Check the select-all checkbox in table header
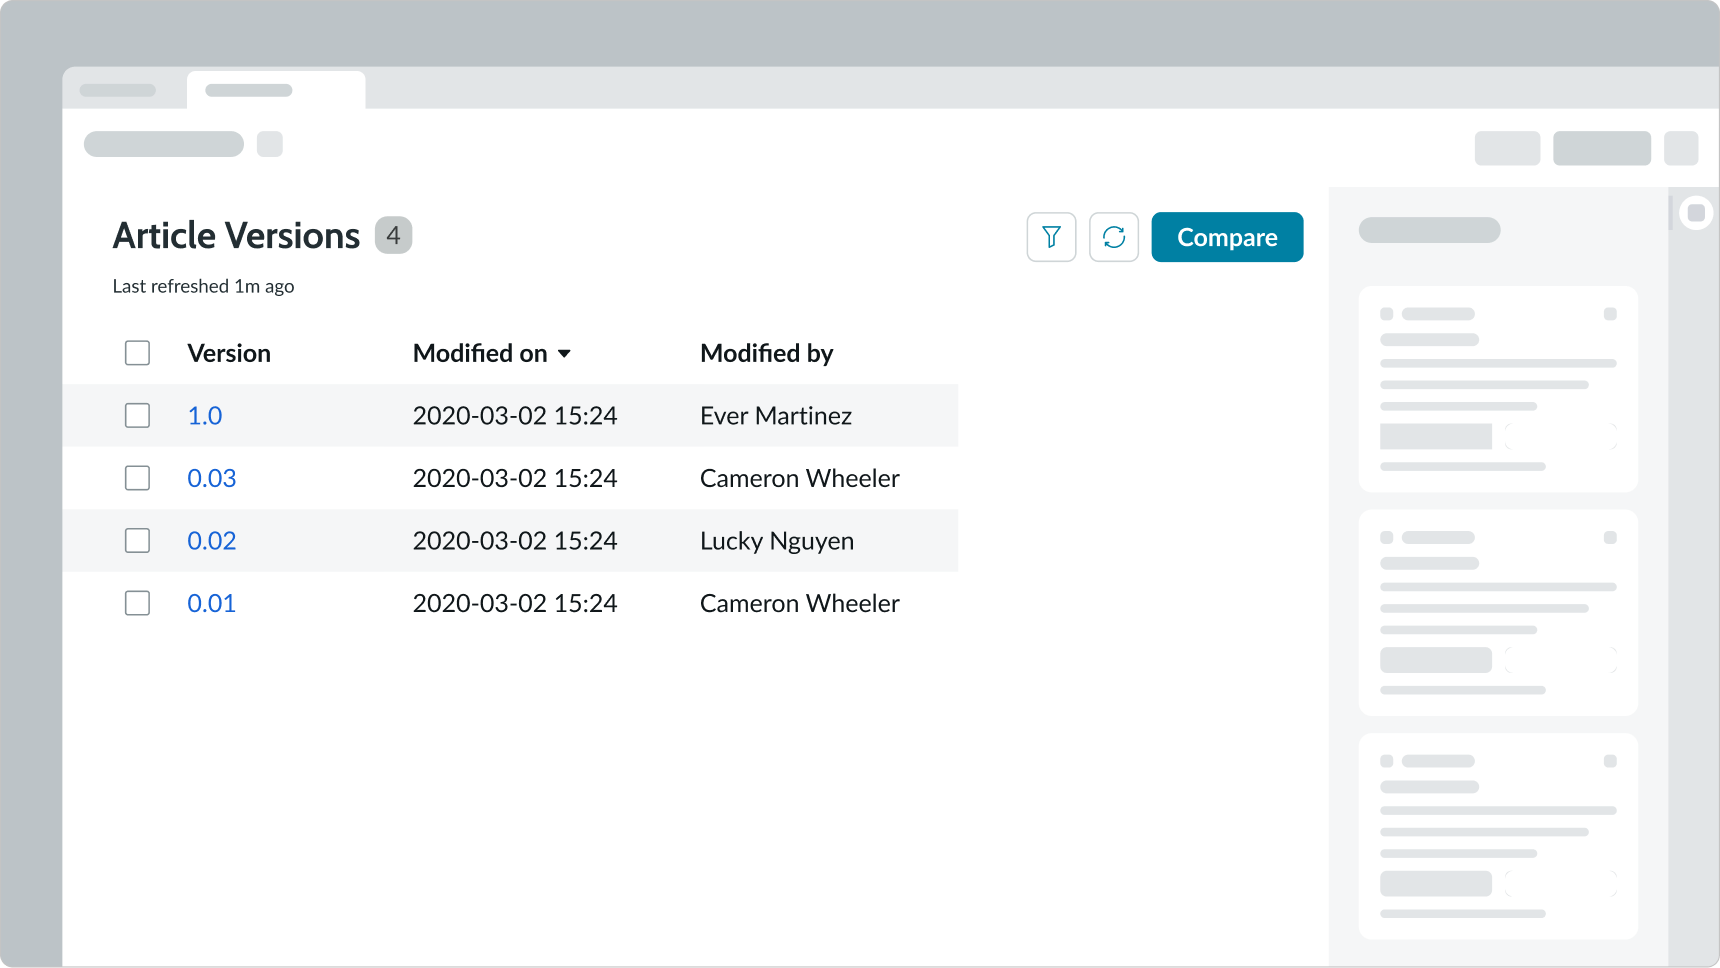Viewport: 1720px width, 968px height. point(137,352)
